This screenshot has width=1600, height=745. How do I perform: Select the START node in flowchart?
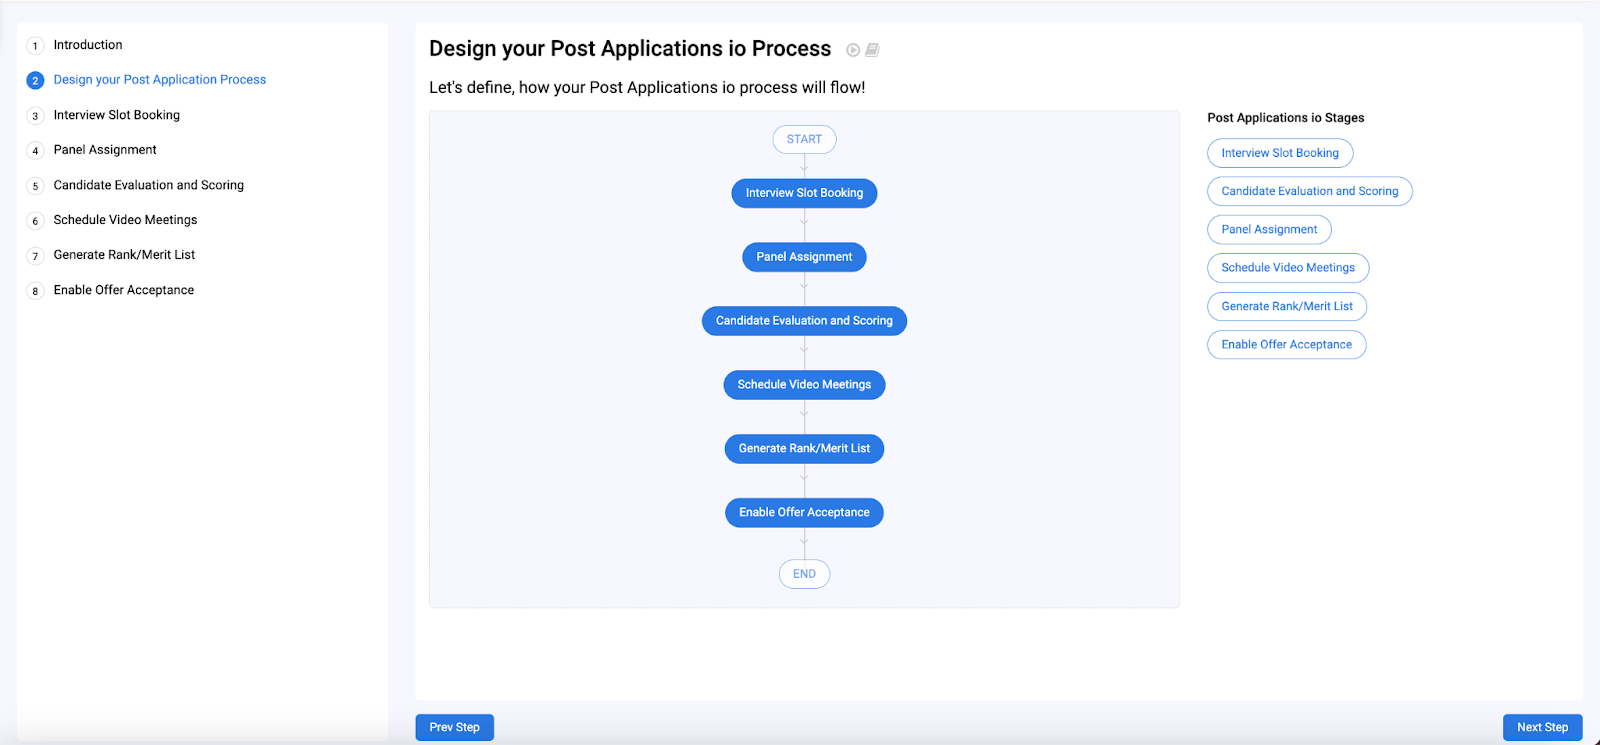[804, 140]
